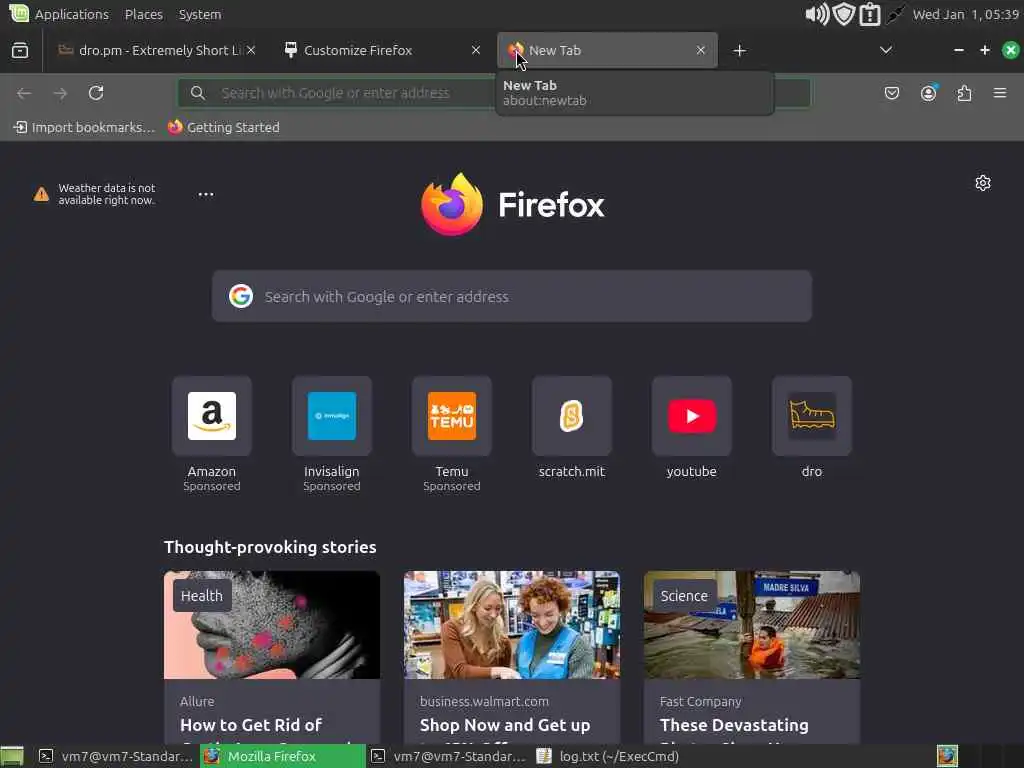Click the update notifier tray icon
The height and width of the screenshot is (768, 1024).
[x=870, y=14]
